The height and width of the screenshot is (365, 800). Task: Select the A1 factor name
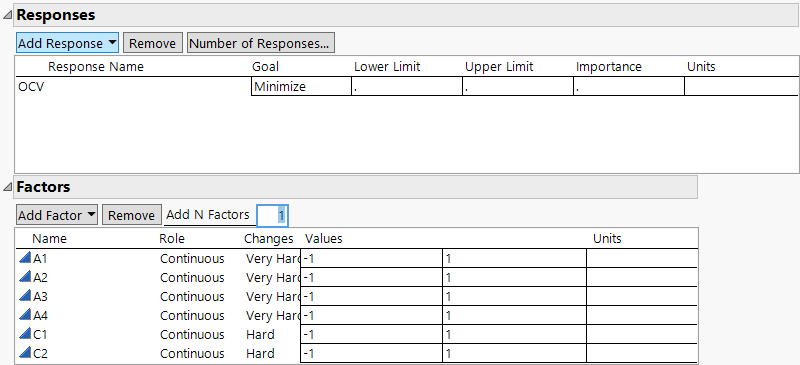coord(40,259)
